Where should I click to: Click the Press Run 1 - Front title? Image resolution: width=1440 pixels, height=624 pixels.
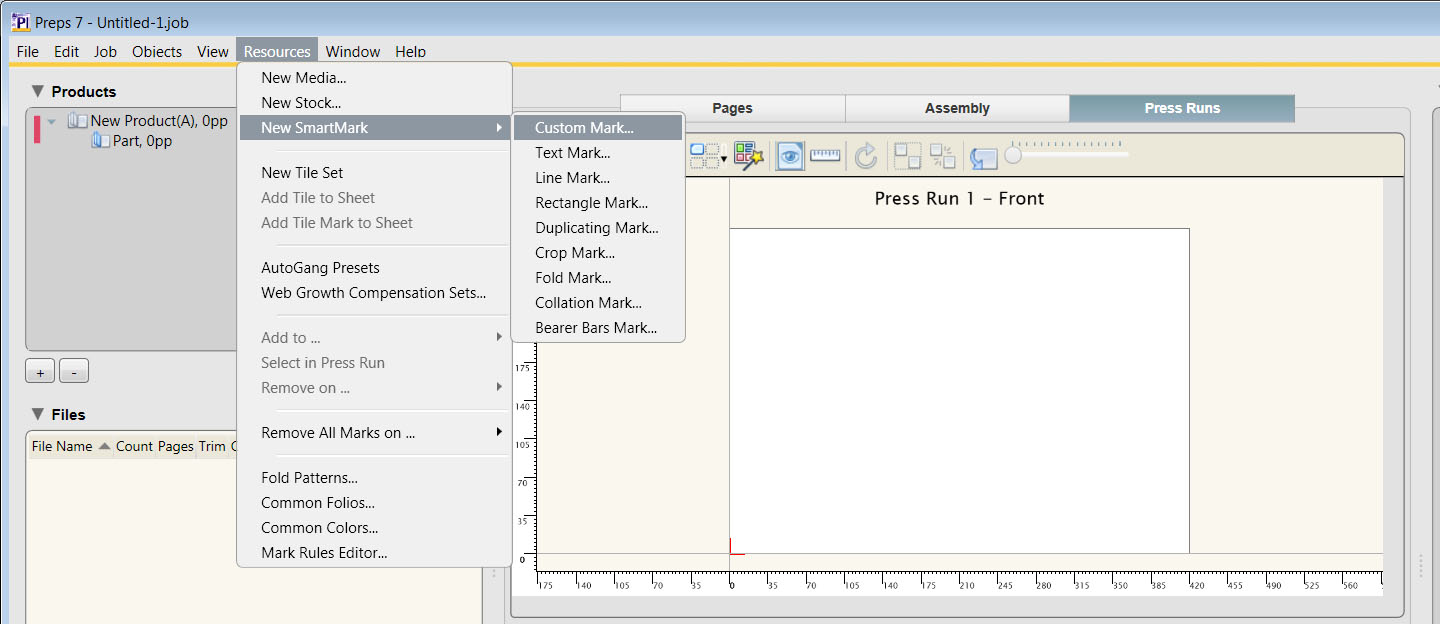click(x=959, y=198)
